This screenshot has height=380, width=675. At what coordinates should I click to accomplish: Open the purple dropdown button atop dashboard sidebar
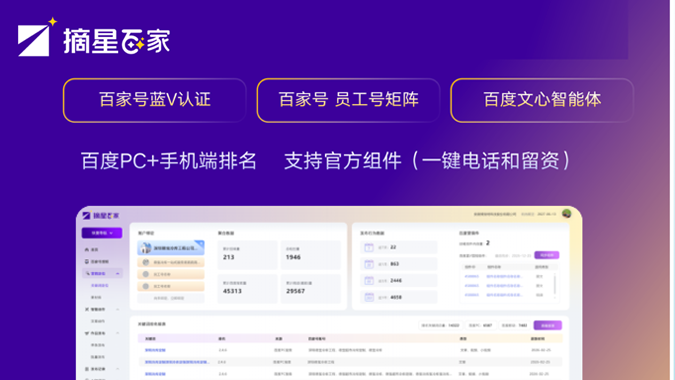(x=102, y=233)
